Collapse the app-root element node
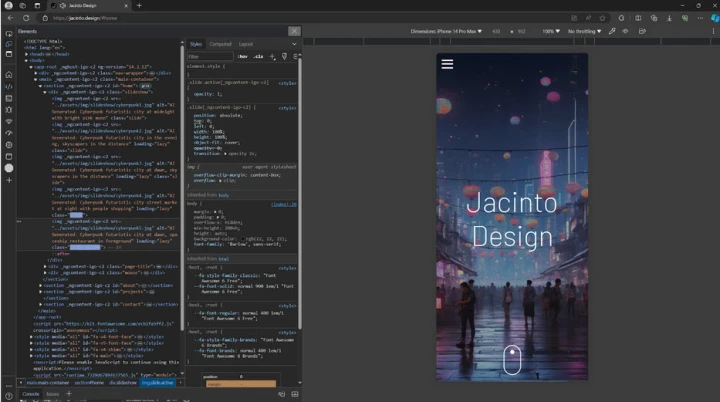 pyautogui.click(x=31, y=67)
